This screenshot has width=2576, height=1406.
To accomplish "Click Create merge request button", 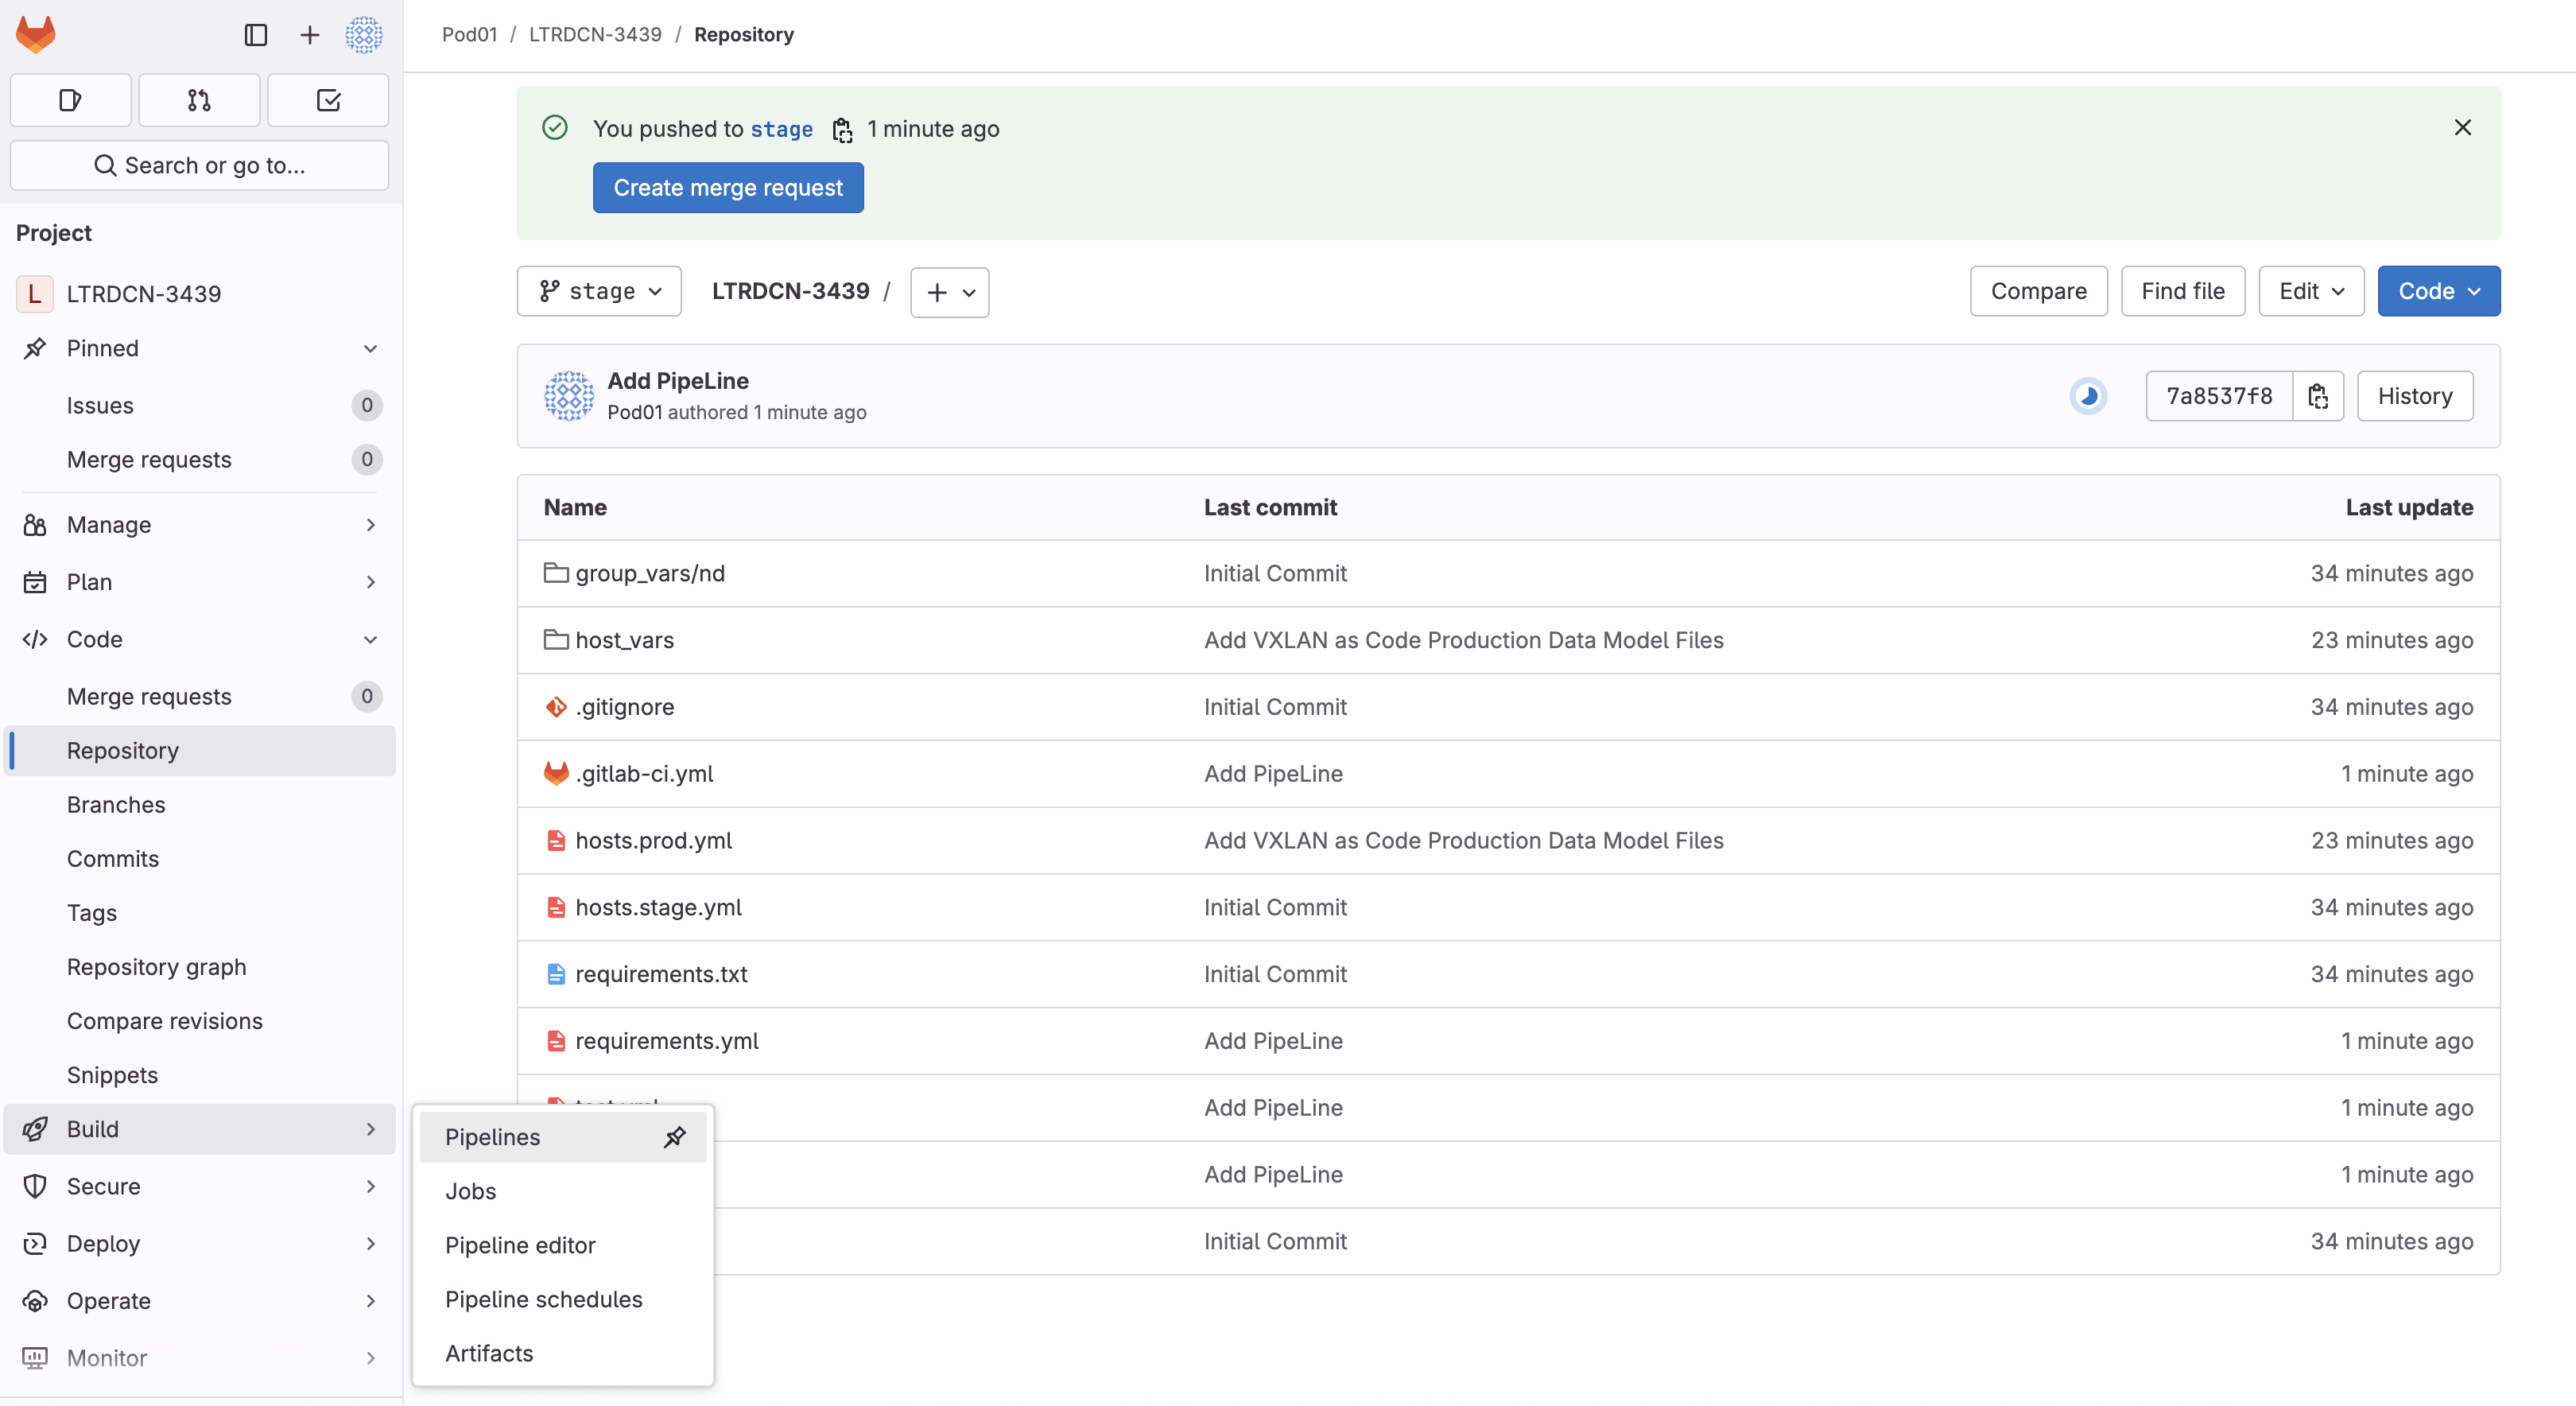I will (x=728, y=188).
